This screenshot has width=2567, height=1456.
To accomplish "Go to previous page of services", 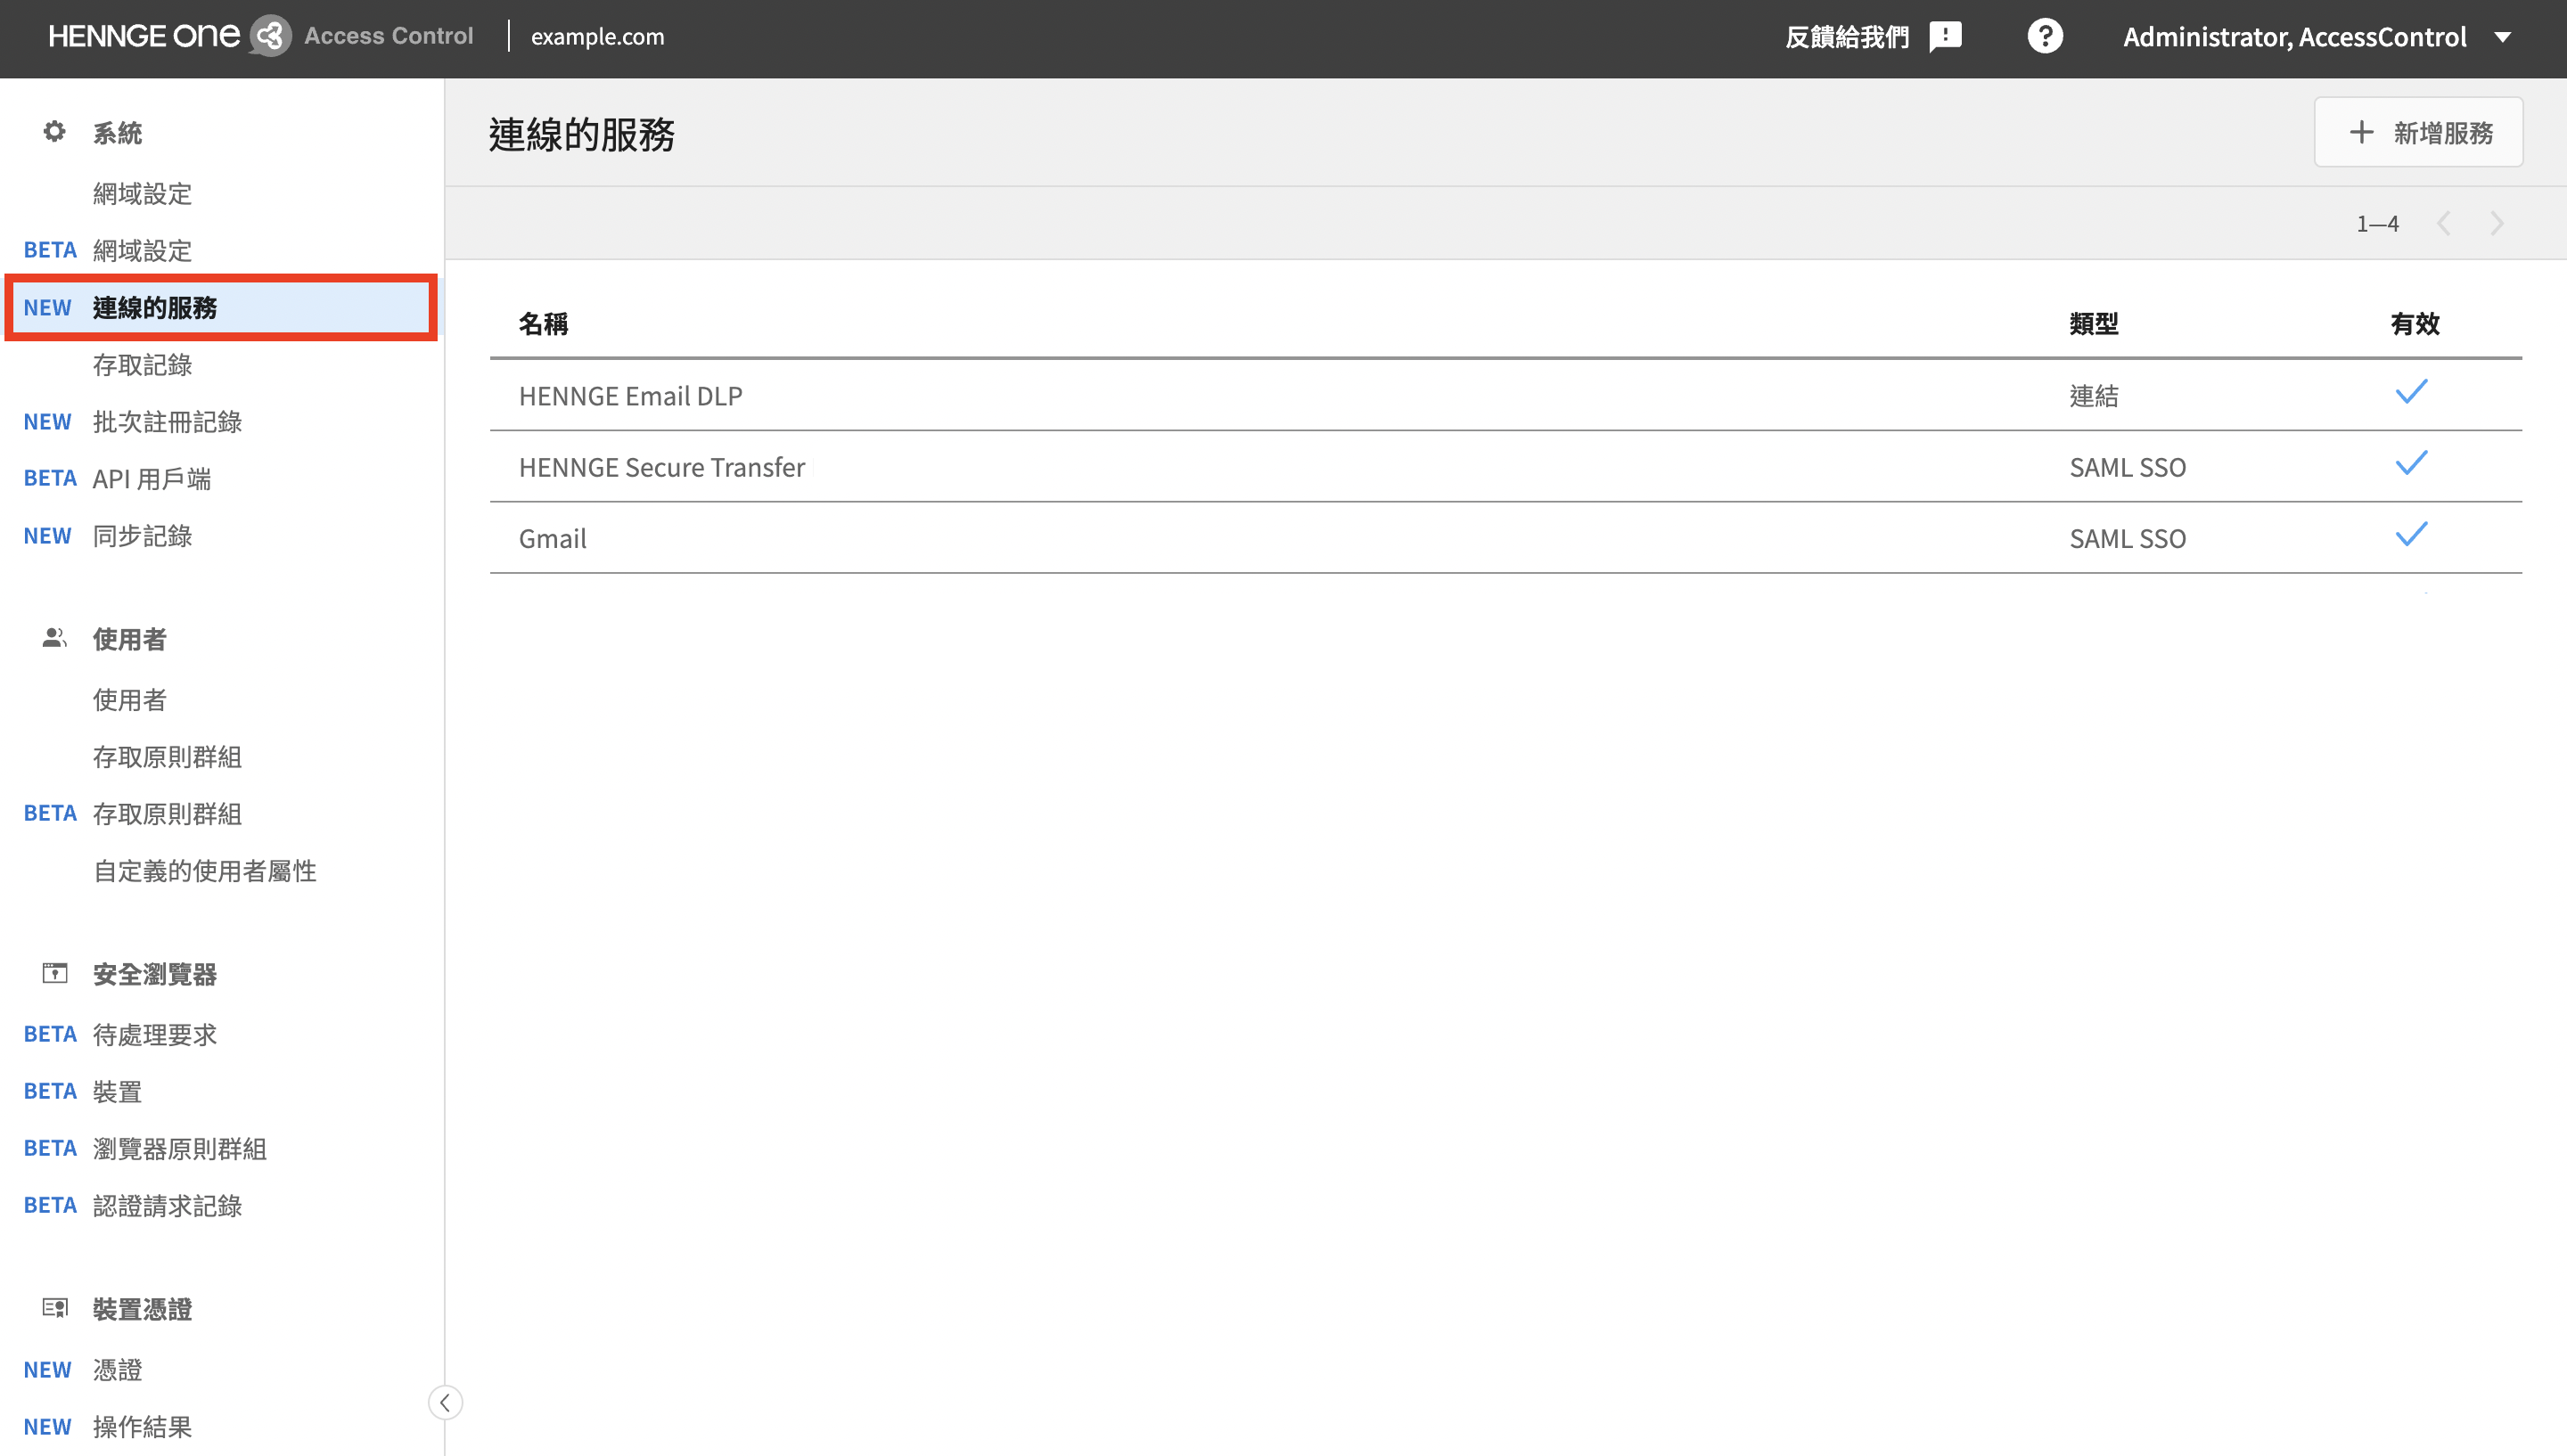I will [x=2443, y=223].
